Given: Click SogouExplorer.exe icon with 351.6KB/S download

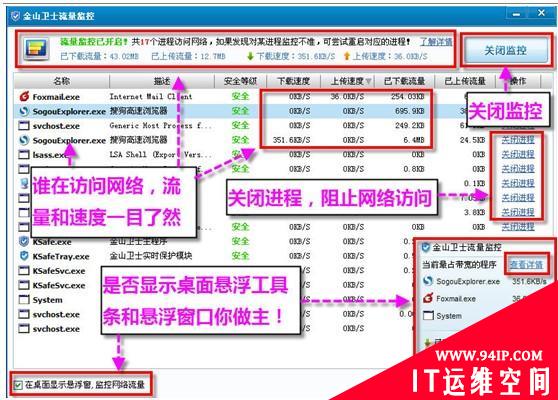Looking at the screenshot, I should [24, 140].
